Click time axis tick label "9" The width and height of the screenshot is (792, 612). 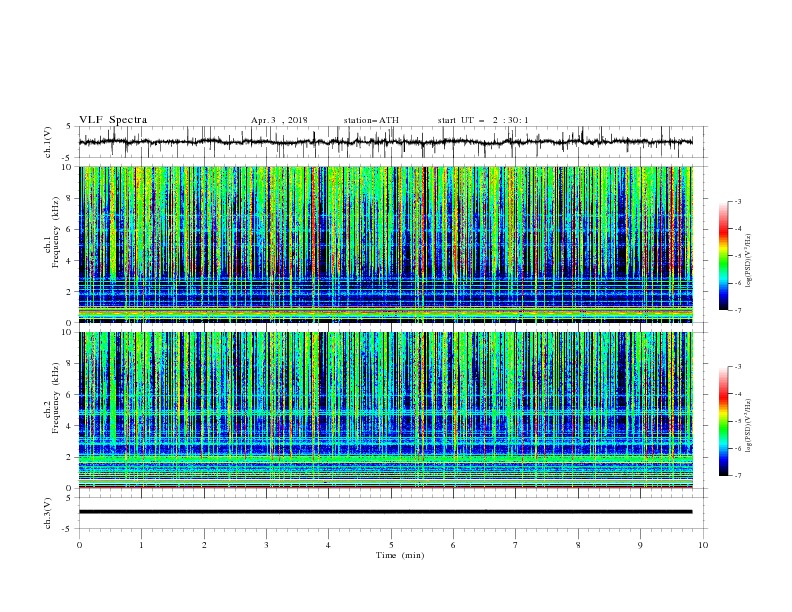tap(640, 545)
